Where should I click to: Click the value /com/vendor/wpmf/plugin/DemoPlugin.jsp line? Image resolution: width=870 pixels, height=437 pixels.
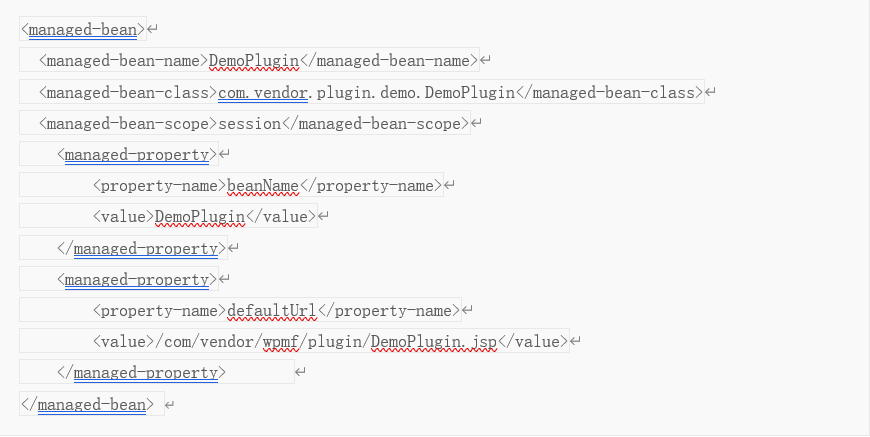tap(295, 341)
